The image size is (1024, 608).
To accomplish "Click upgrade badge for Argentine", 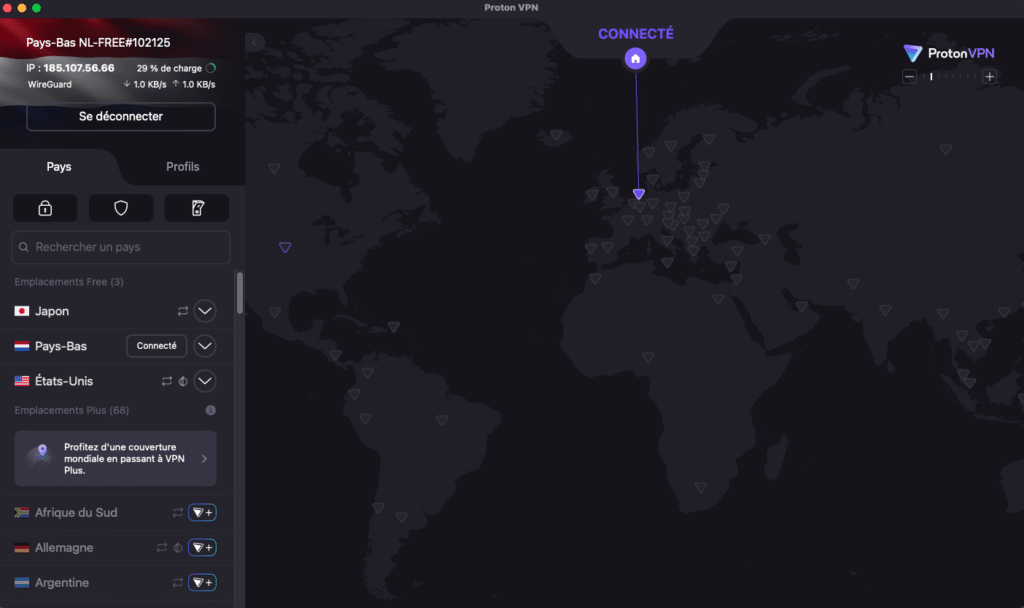I will [202, 583].
